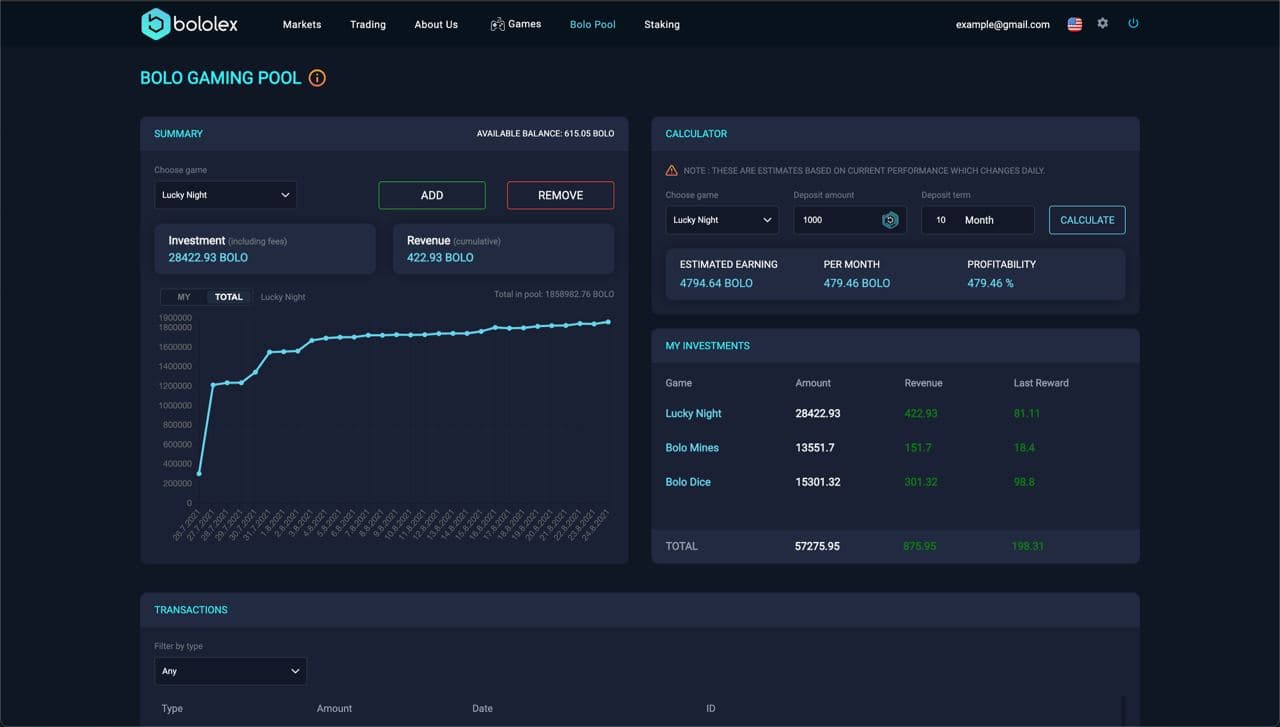Viewport: 1280px width, 727px height.
Task: Open Filter by type dropdown
Action: [x=230, y=671]
